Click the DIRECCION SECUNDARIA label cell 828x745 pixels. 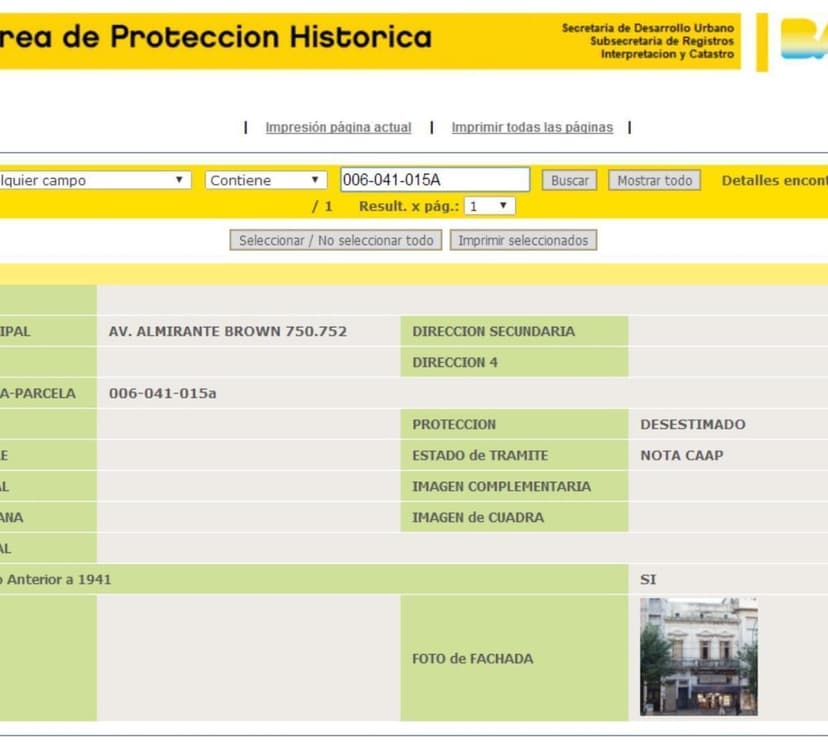pos(514,331)
